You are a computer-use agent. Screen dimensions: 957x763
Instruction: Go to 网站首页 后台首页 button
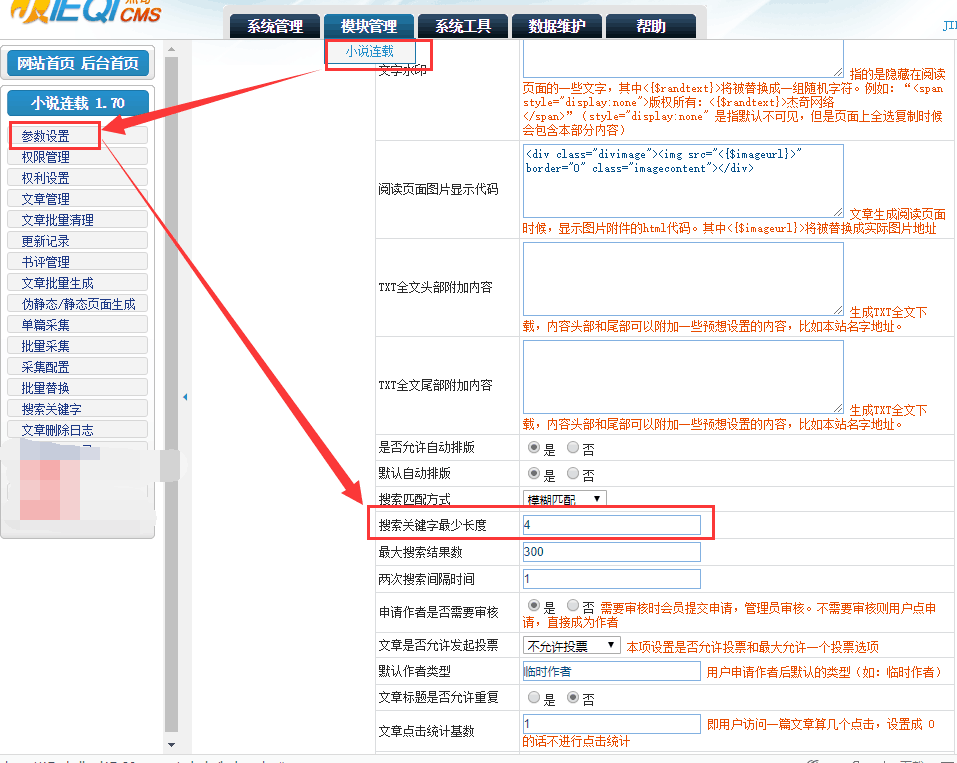[78, 64]
